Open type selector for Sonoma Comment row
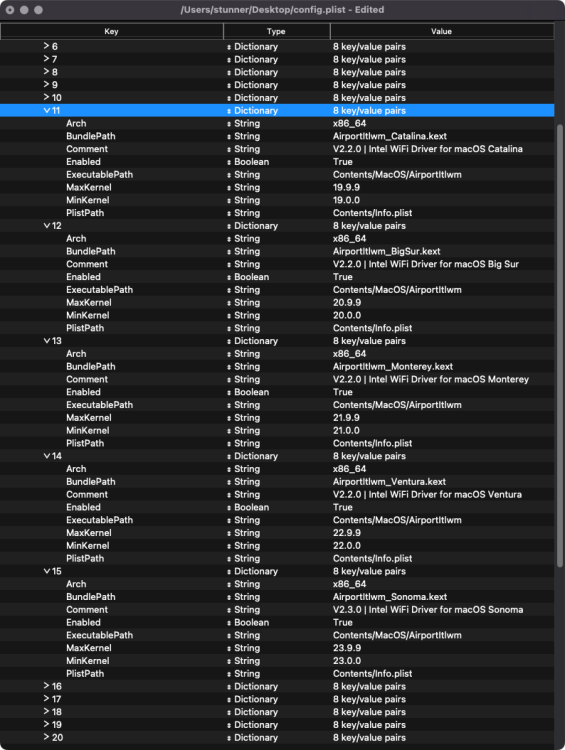 click(x=229, y=610)
